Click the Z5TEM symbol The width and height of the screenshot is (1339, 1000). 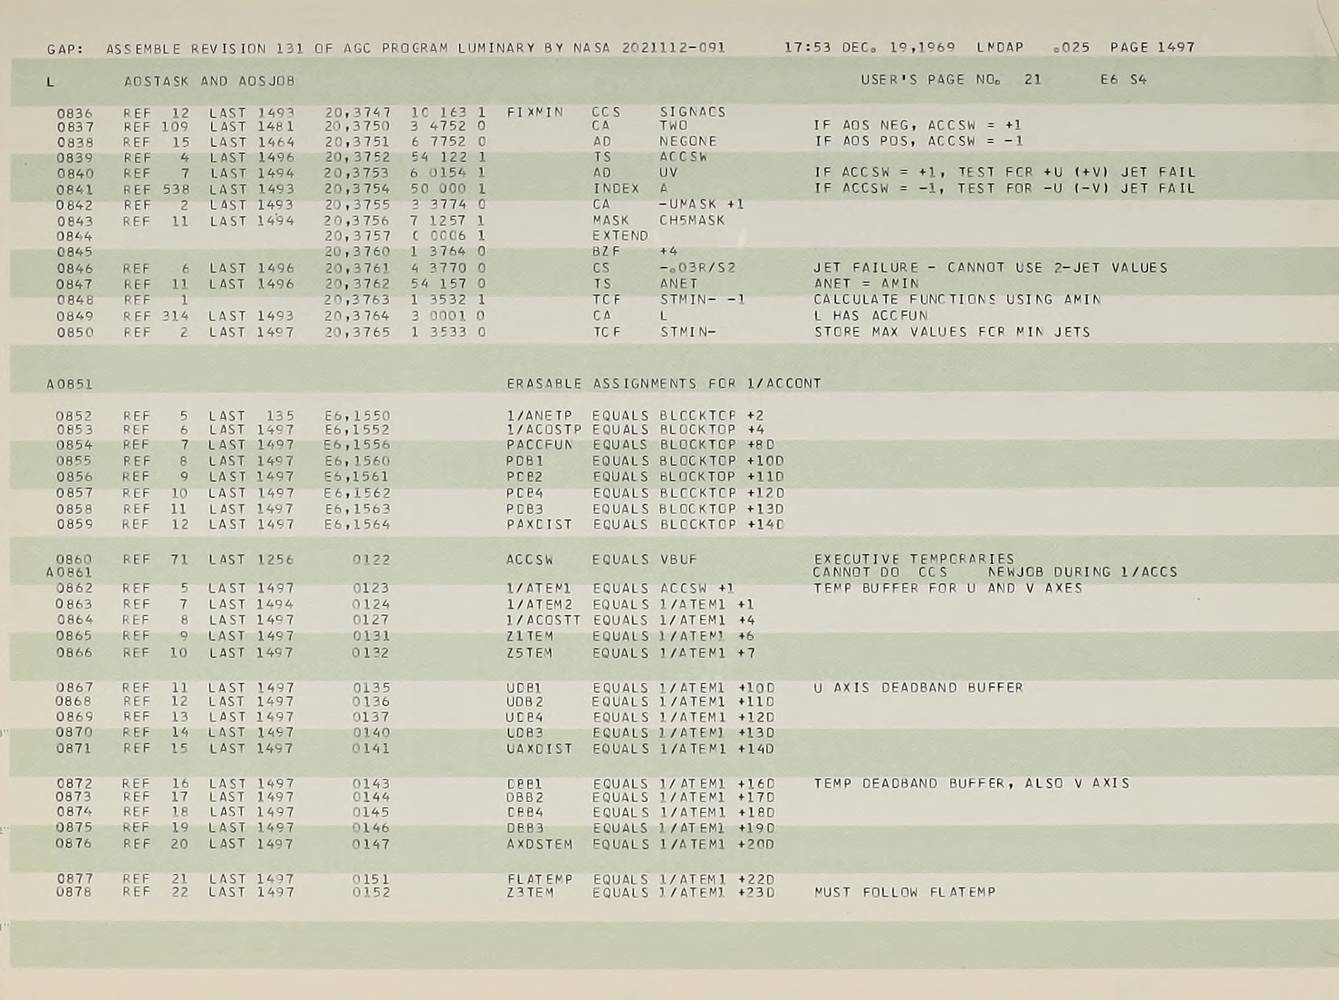point(529,653)
